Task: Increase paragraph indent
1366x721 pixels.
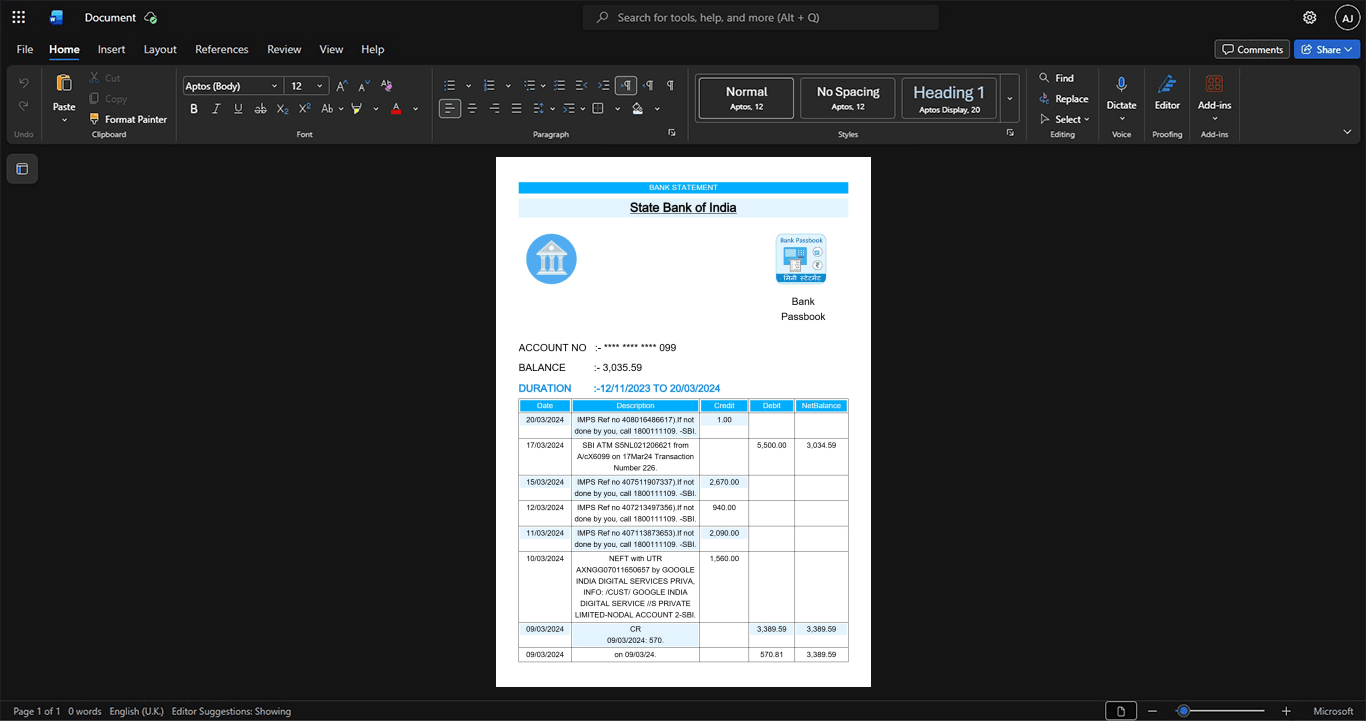Action: [603, 86]
